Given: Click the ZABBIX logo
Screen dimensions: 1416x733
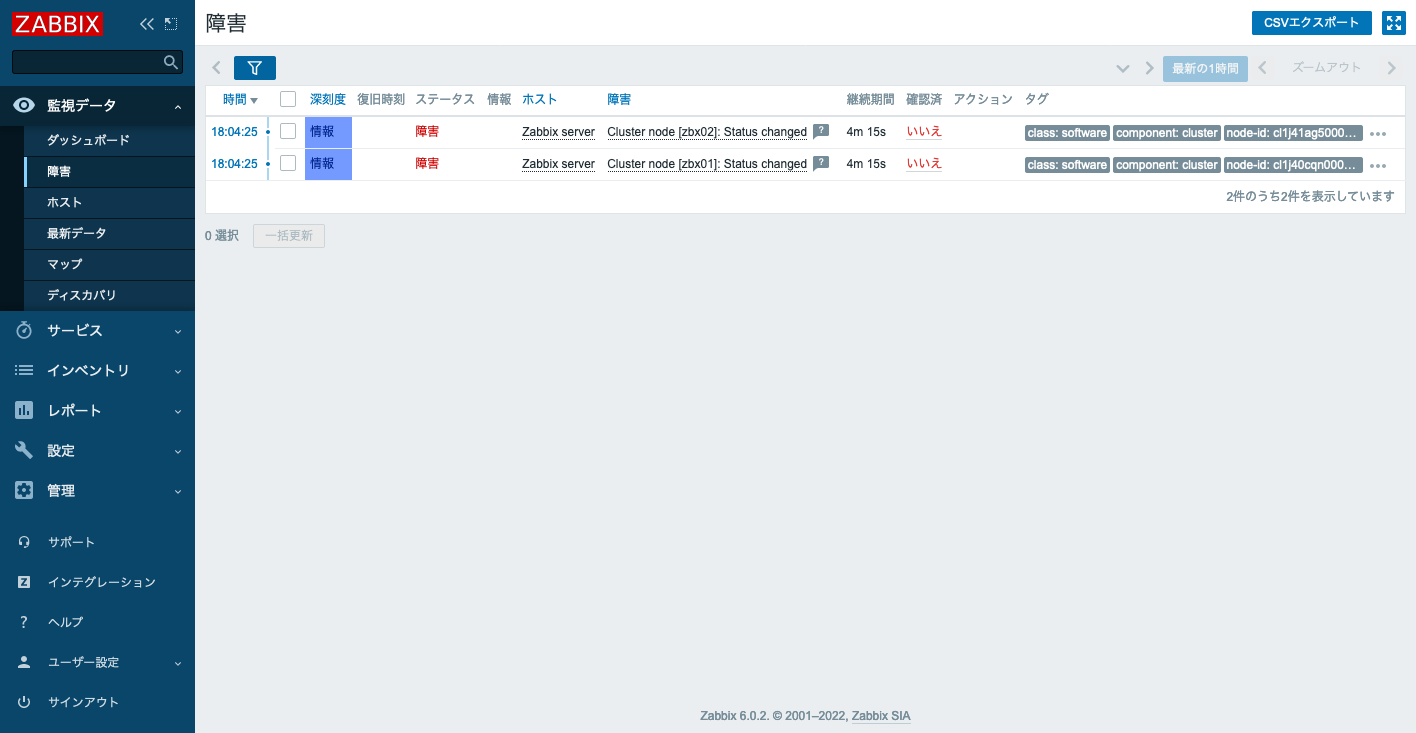Looking at the screenshot, I should (57, 22).
